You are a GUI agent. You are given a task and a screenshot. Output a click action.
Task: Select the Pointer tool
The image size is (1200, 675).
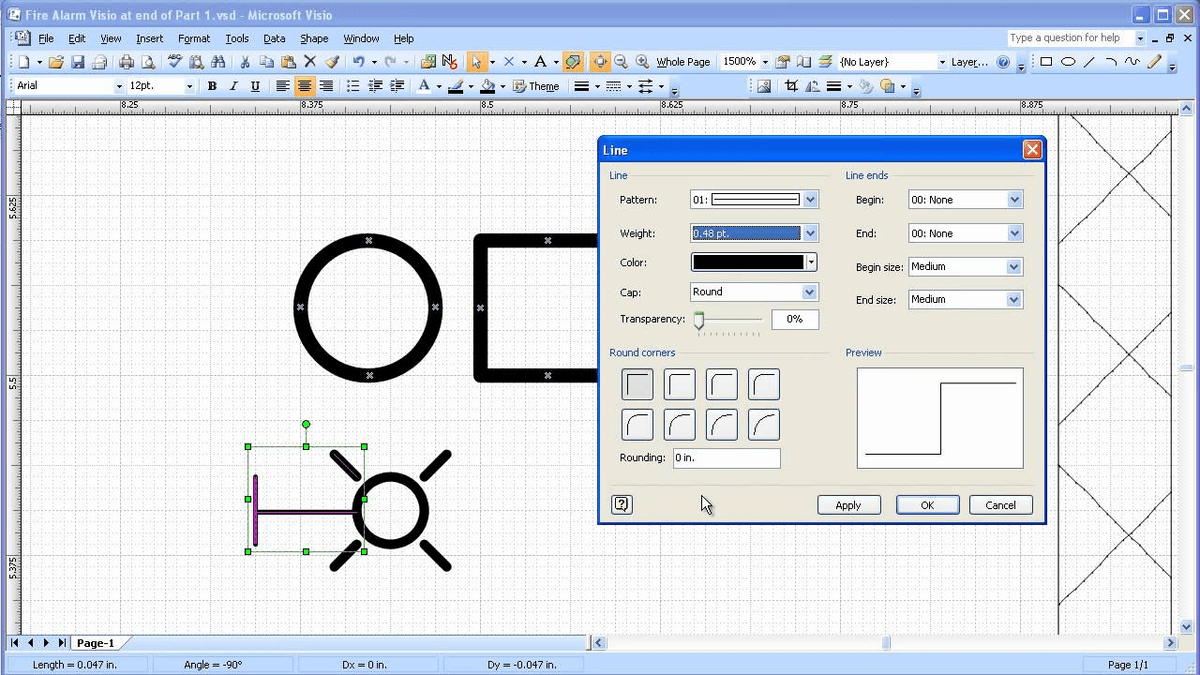pos(474,62)
